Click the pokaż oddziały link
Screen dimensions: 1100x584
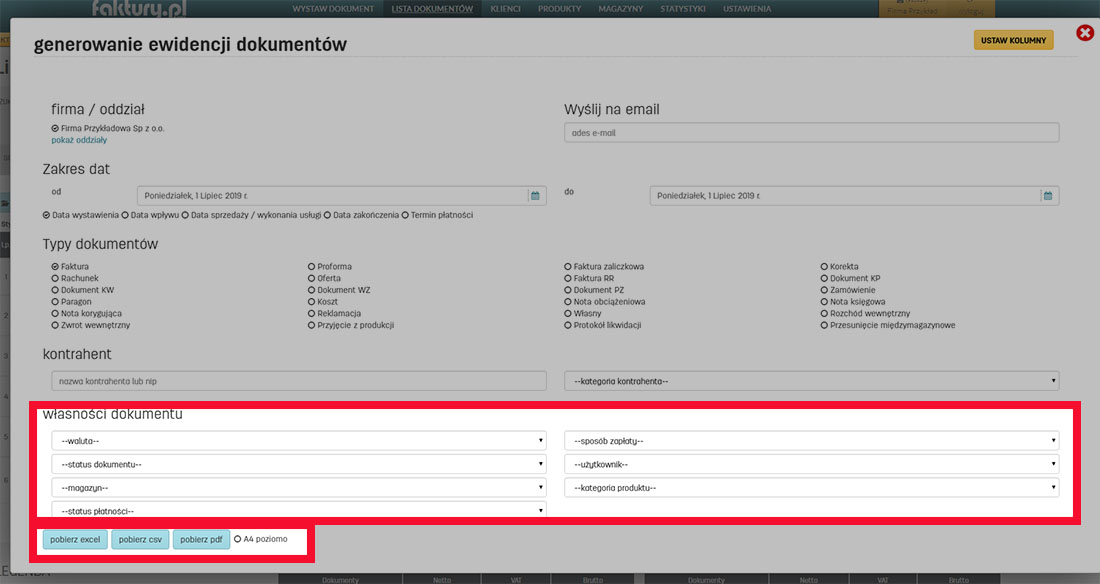click(x=79, y=140)
